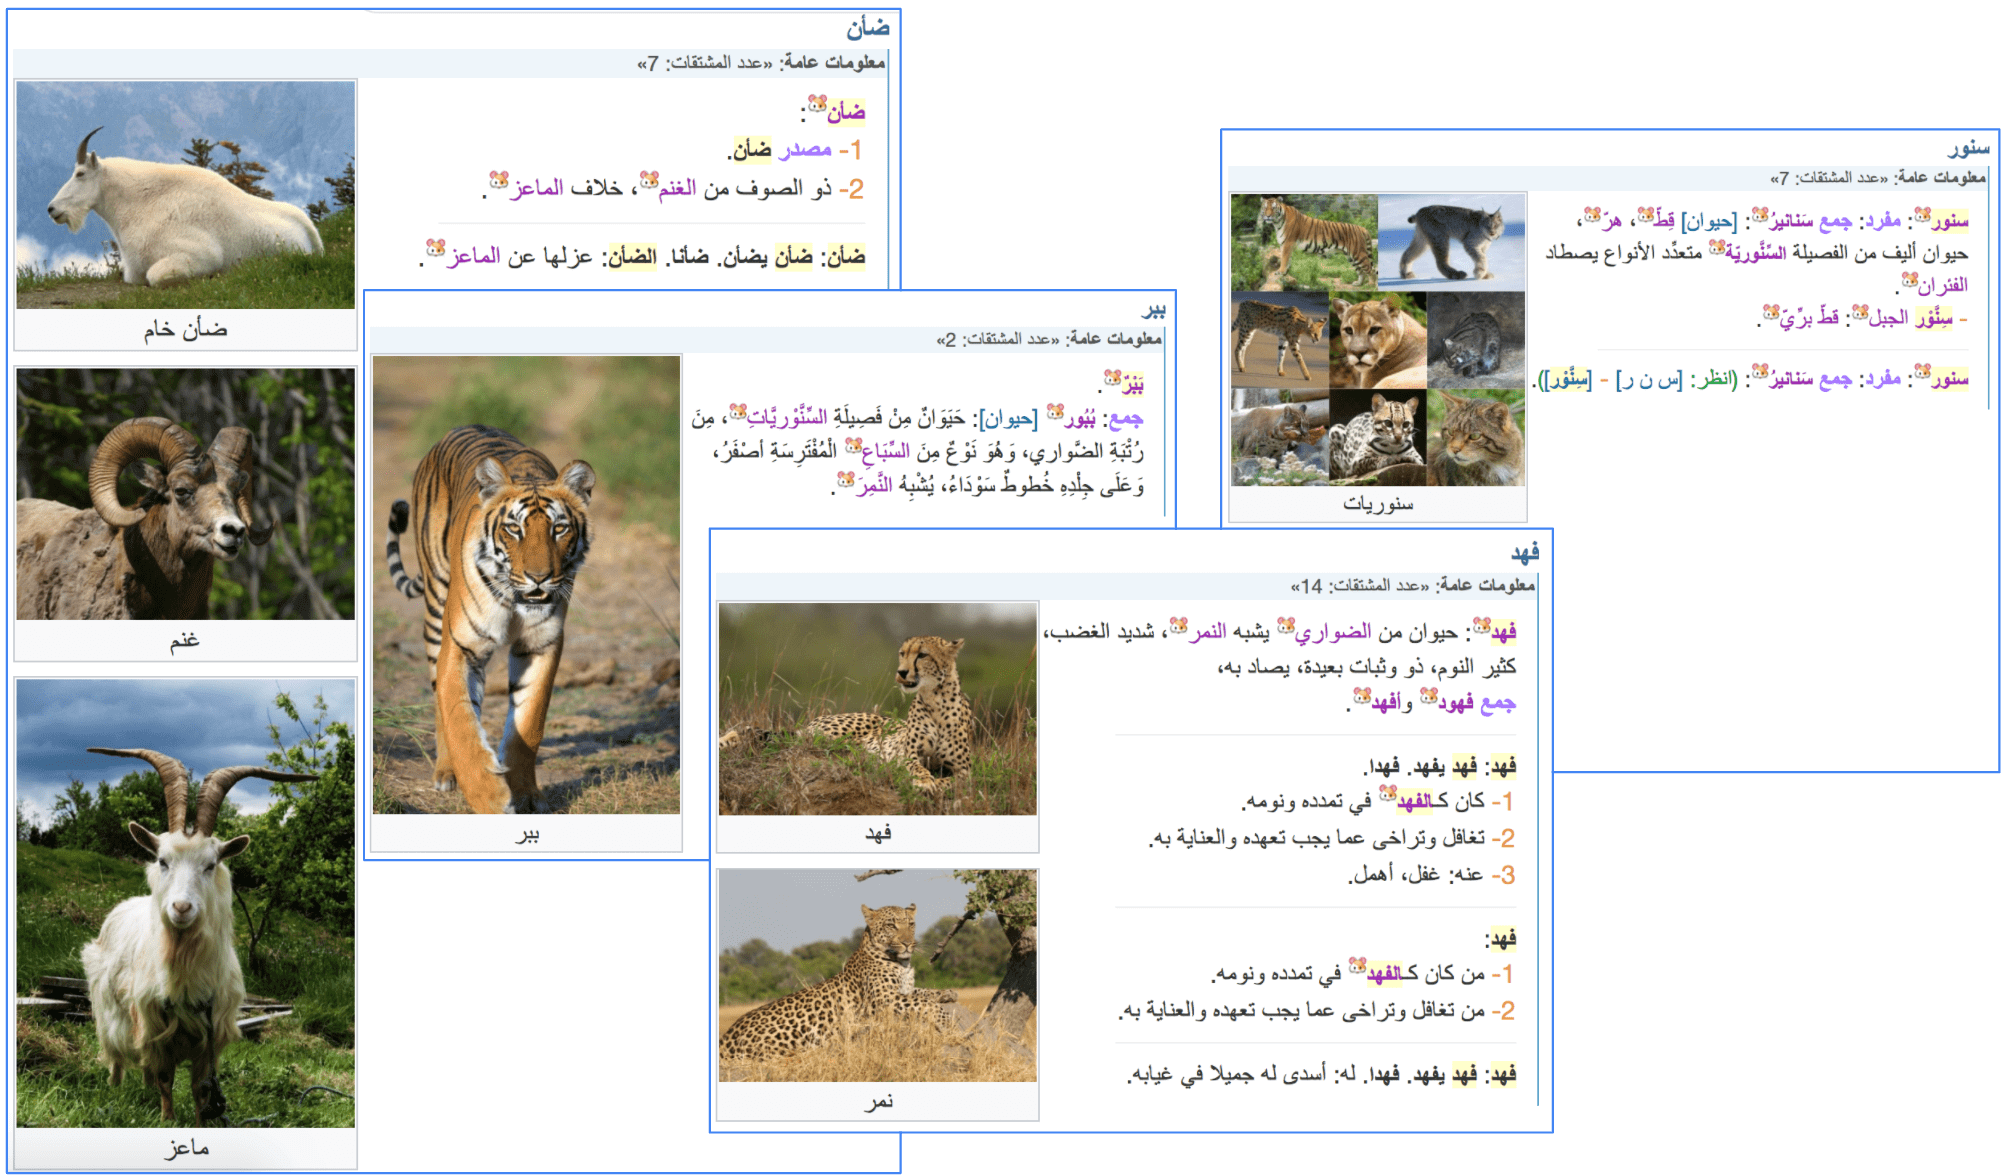Open the غنم ram thumbnail
Viewport: 2010px width, 1176px height.
tap(186, 494)
